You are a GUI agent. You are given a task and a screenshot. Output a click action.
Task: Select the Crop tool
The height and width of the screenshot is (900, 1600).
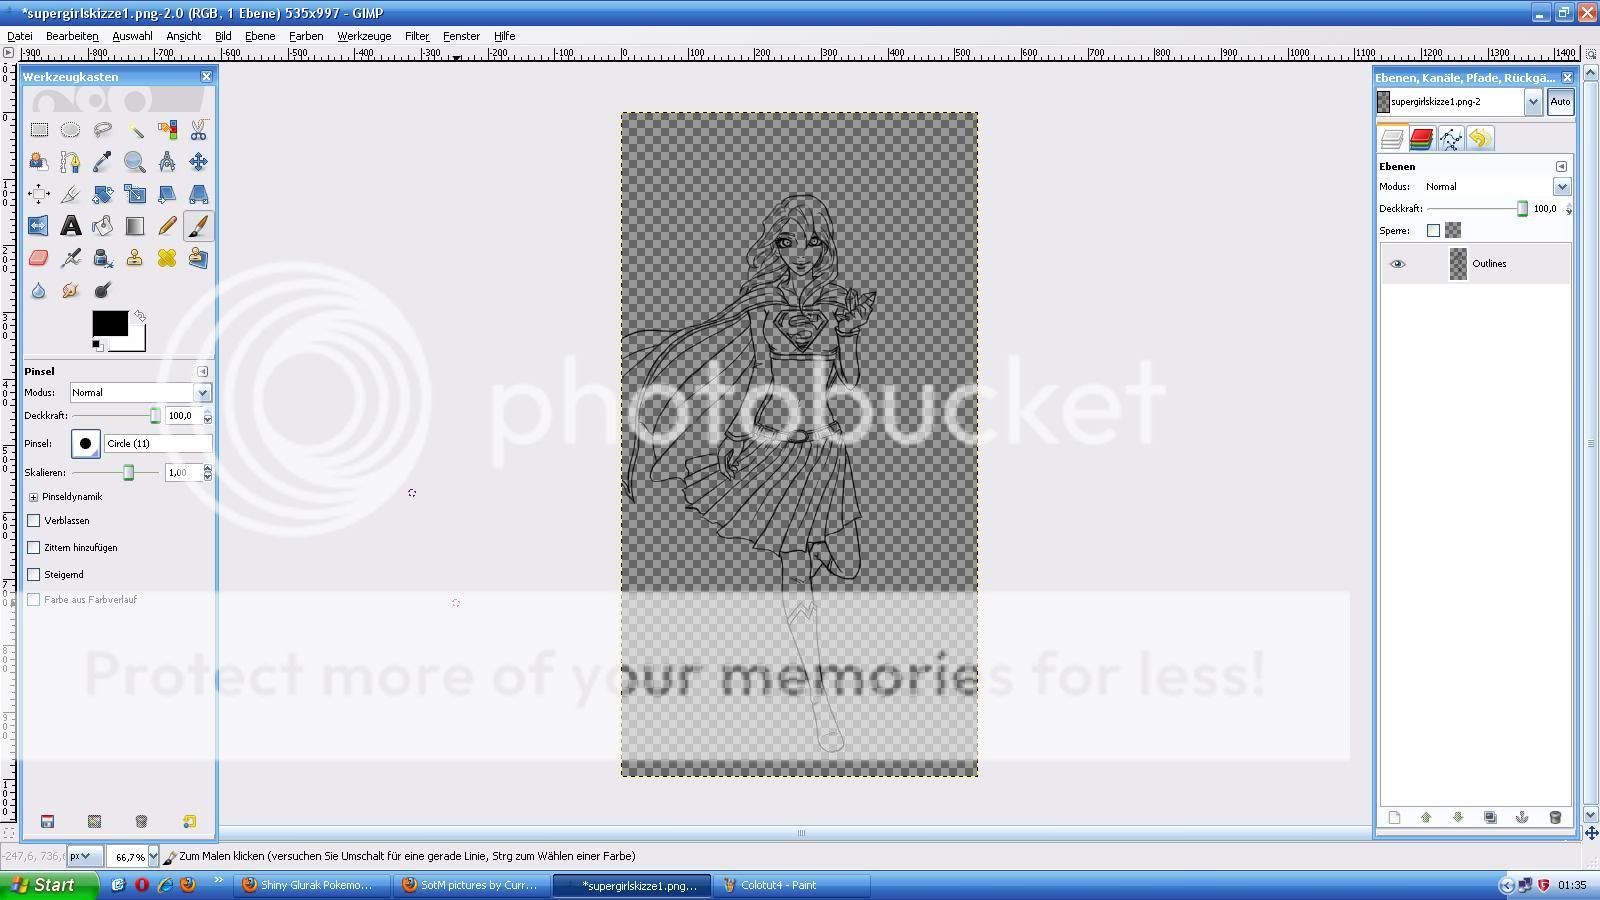point(70,194)
